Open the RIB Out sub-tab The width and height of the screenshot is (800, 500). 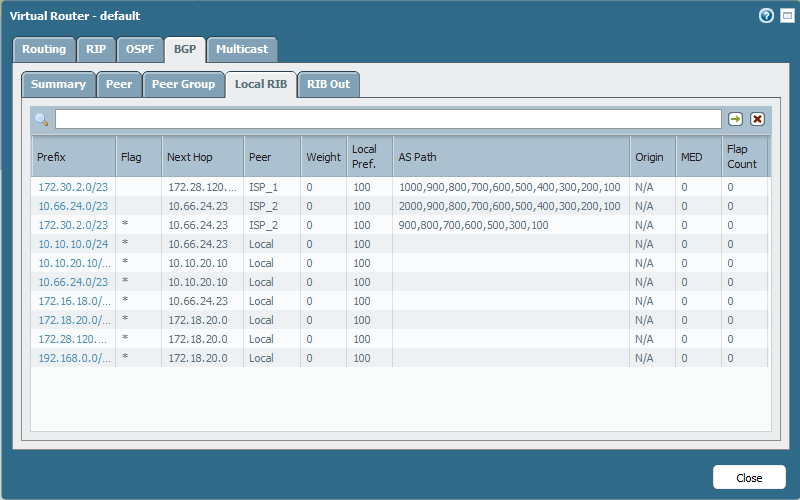tap(329, 85)
